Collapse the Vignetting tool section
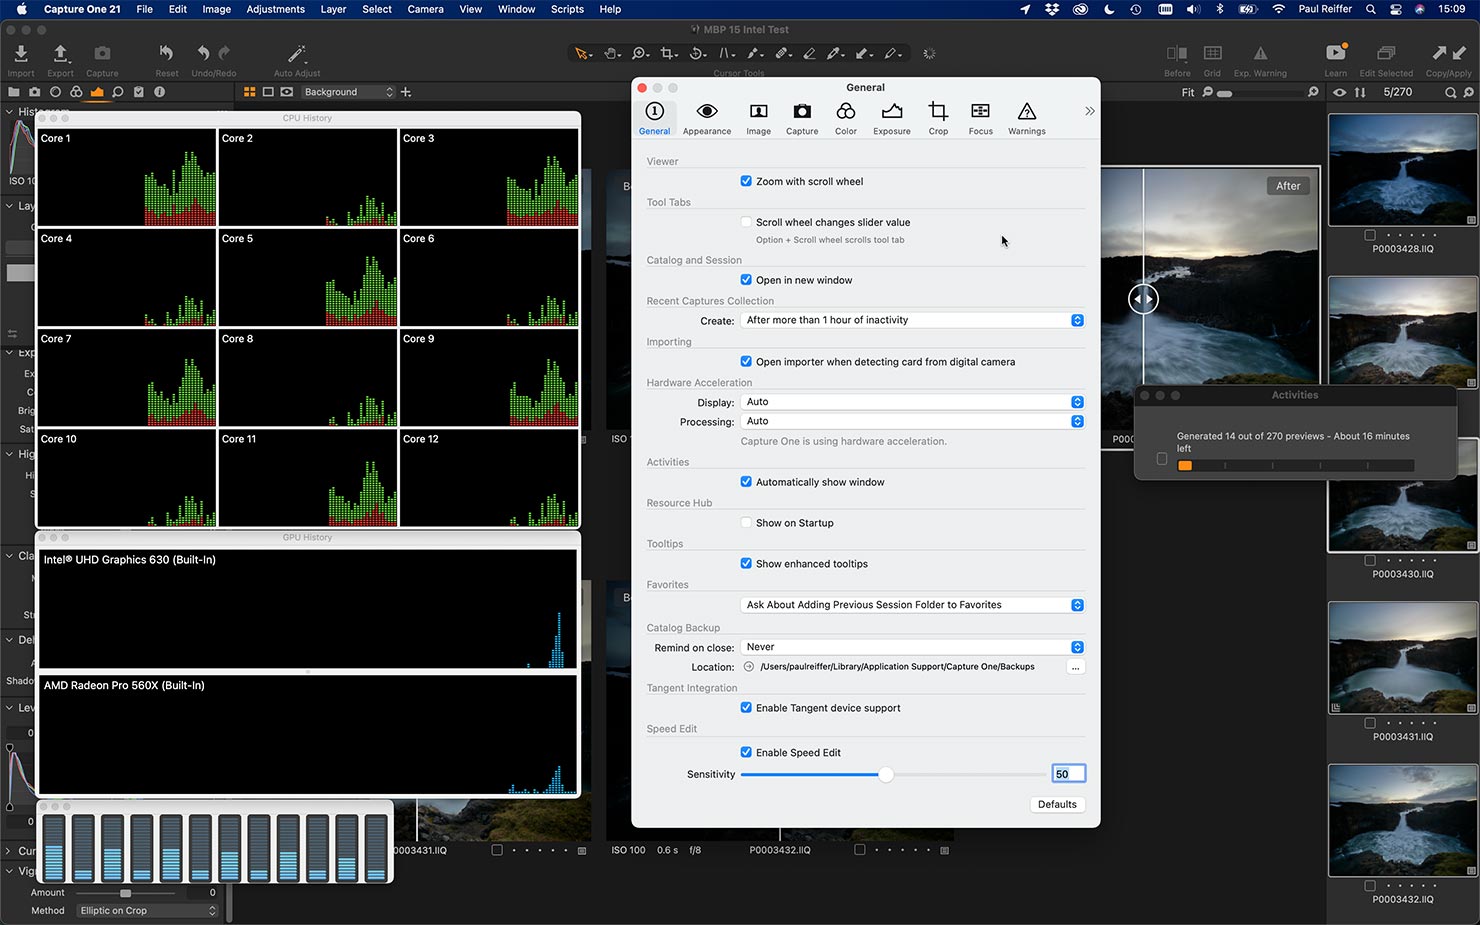Screen dimensions: 1480x925 [10, 871]
